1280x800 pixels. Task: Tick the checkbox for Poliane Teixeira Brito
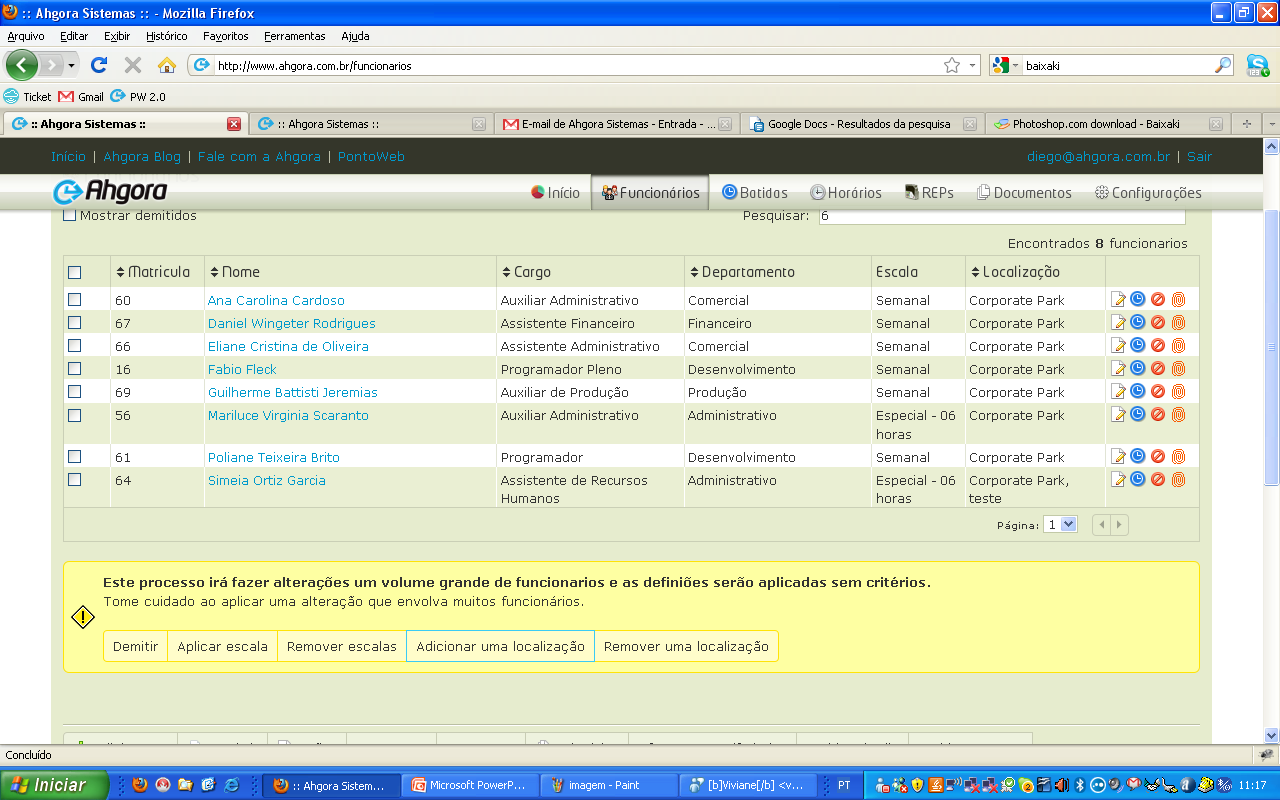pos(74,456)
